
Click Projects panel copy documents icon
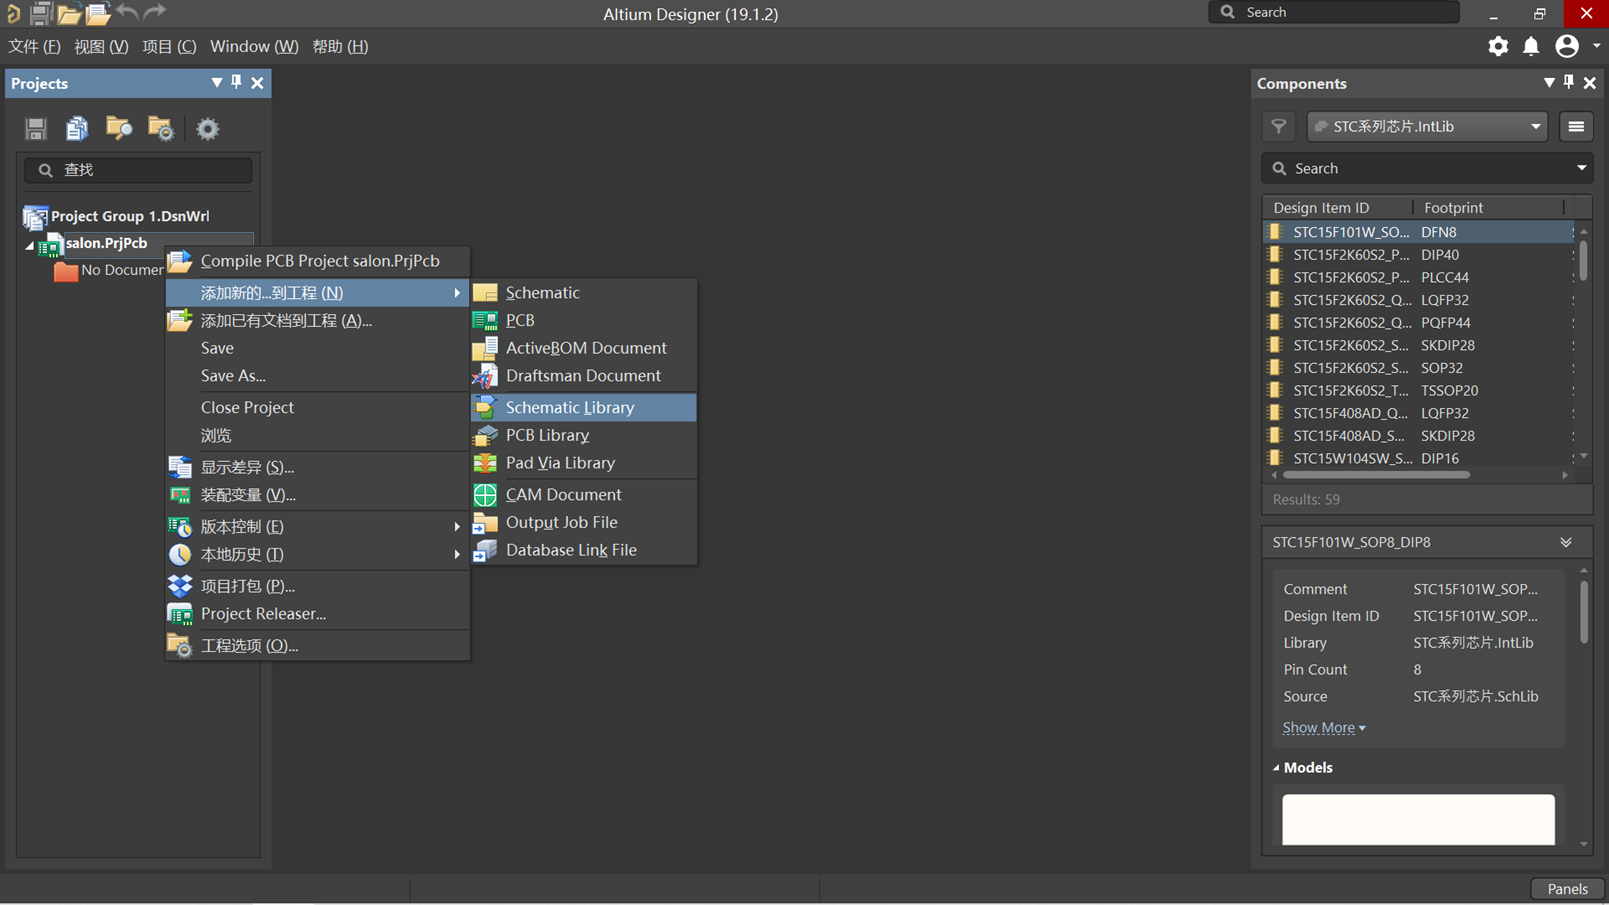coord(77,128)
